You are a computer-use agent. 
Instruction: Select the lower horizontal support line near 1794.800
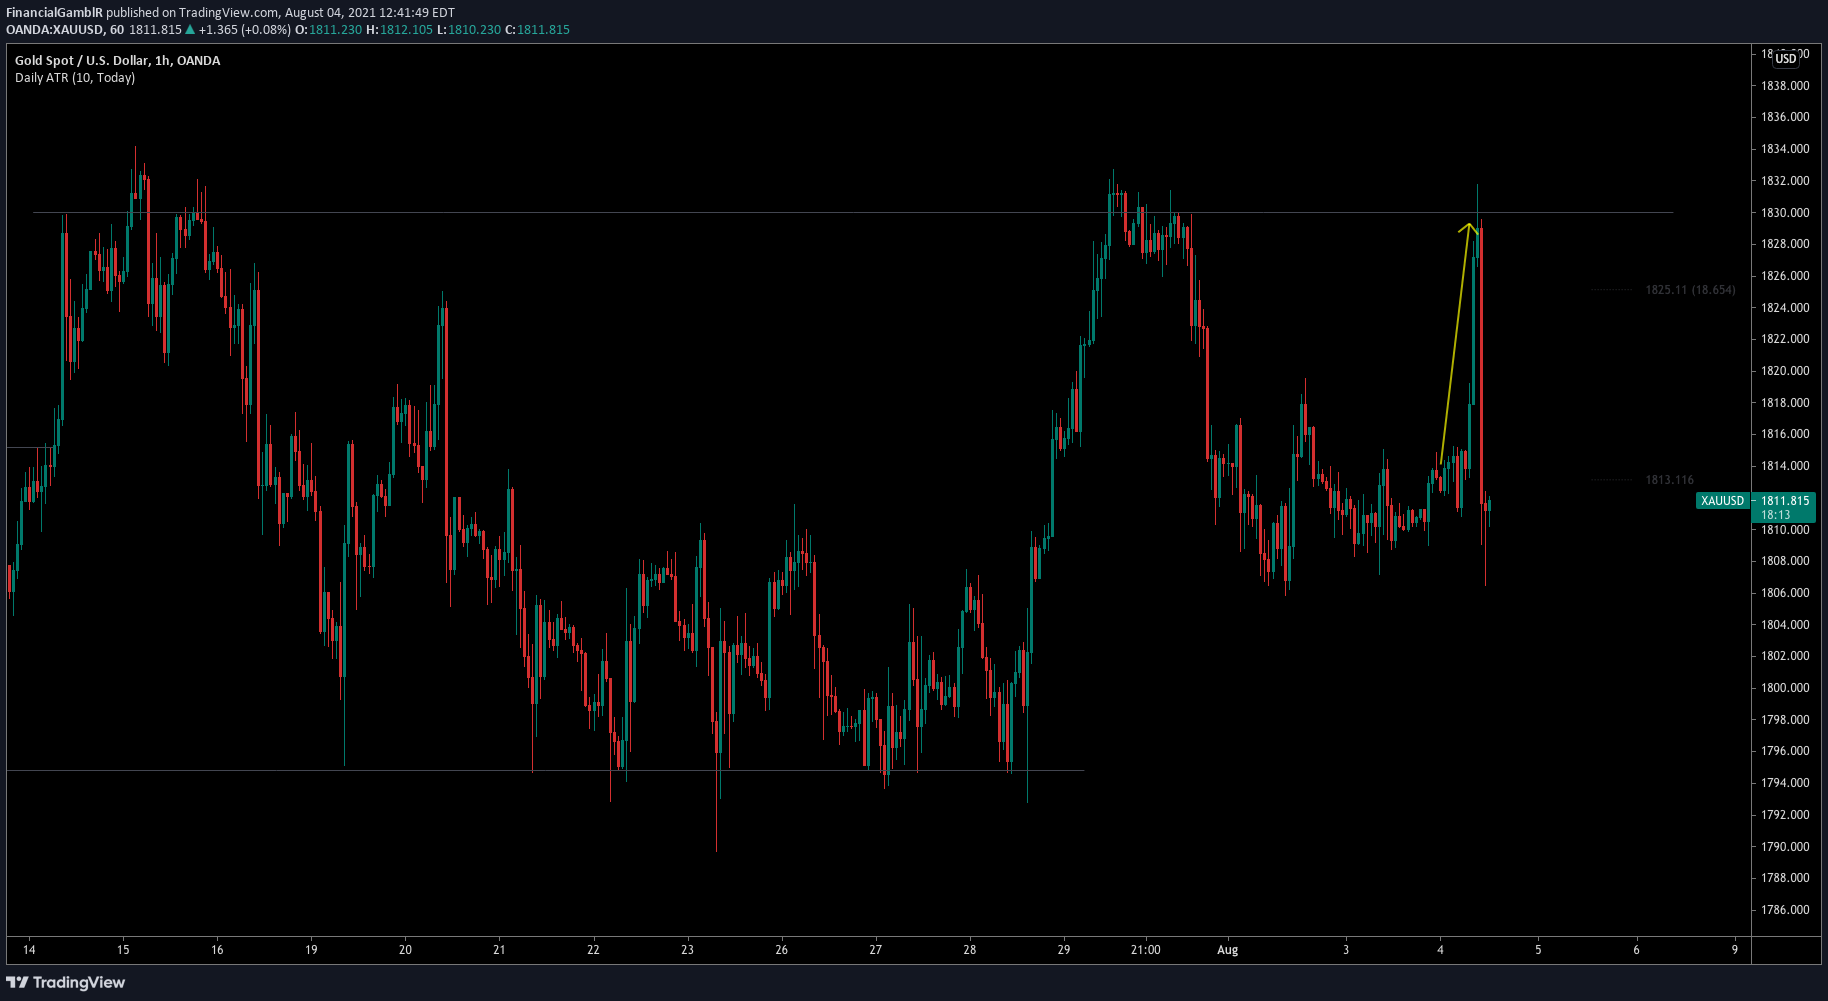(545, 770)
